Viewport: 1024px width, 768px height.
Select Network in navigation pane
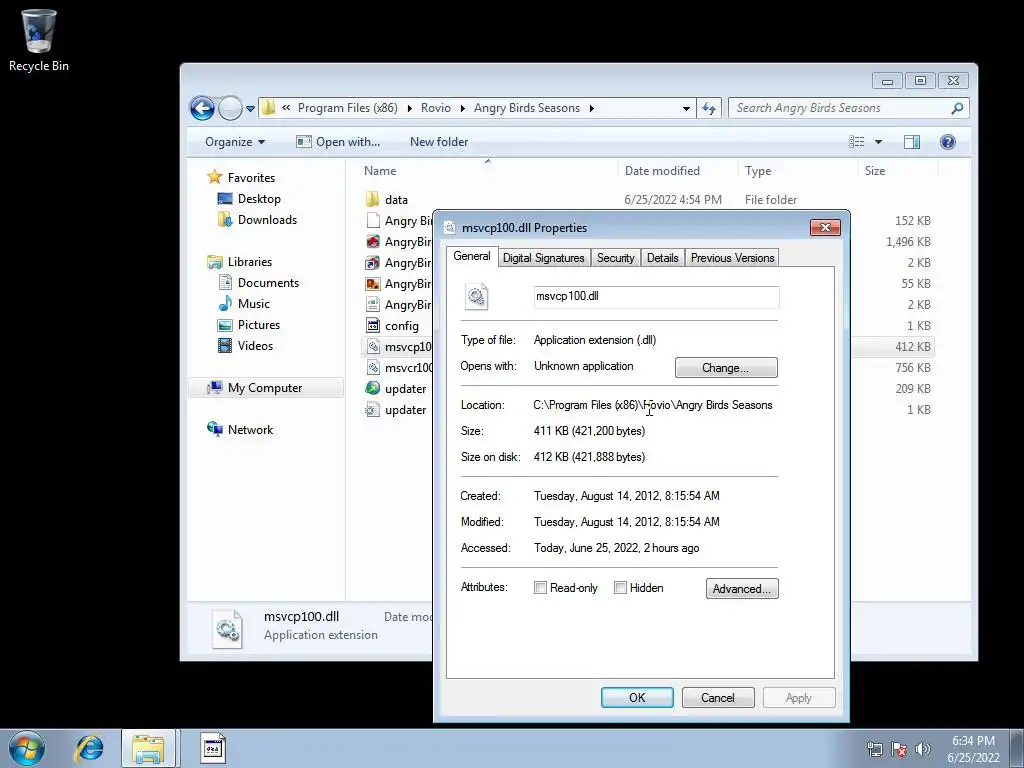(240, 430)
